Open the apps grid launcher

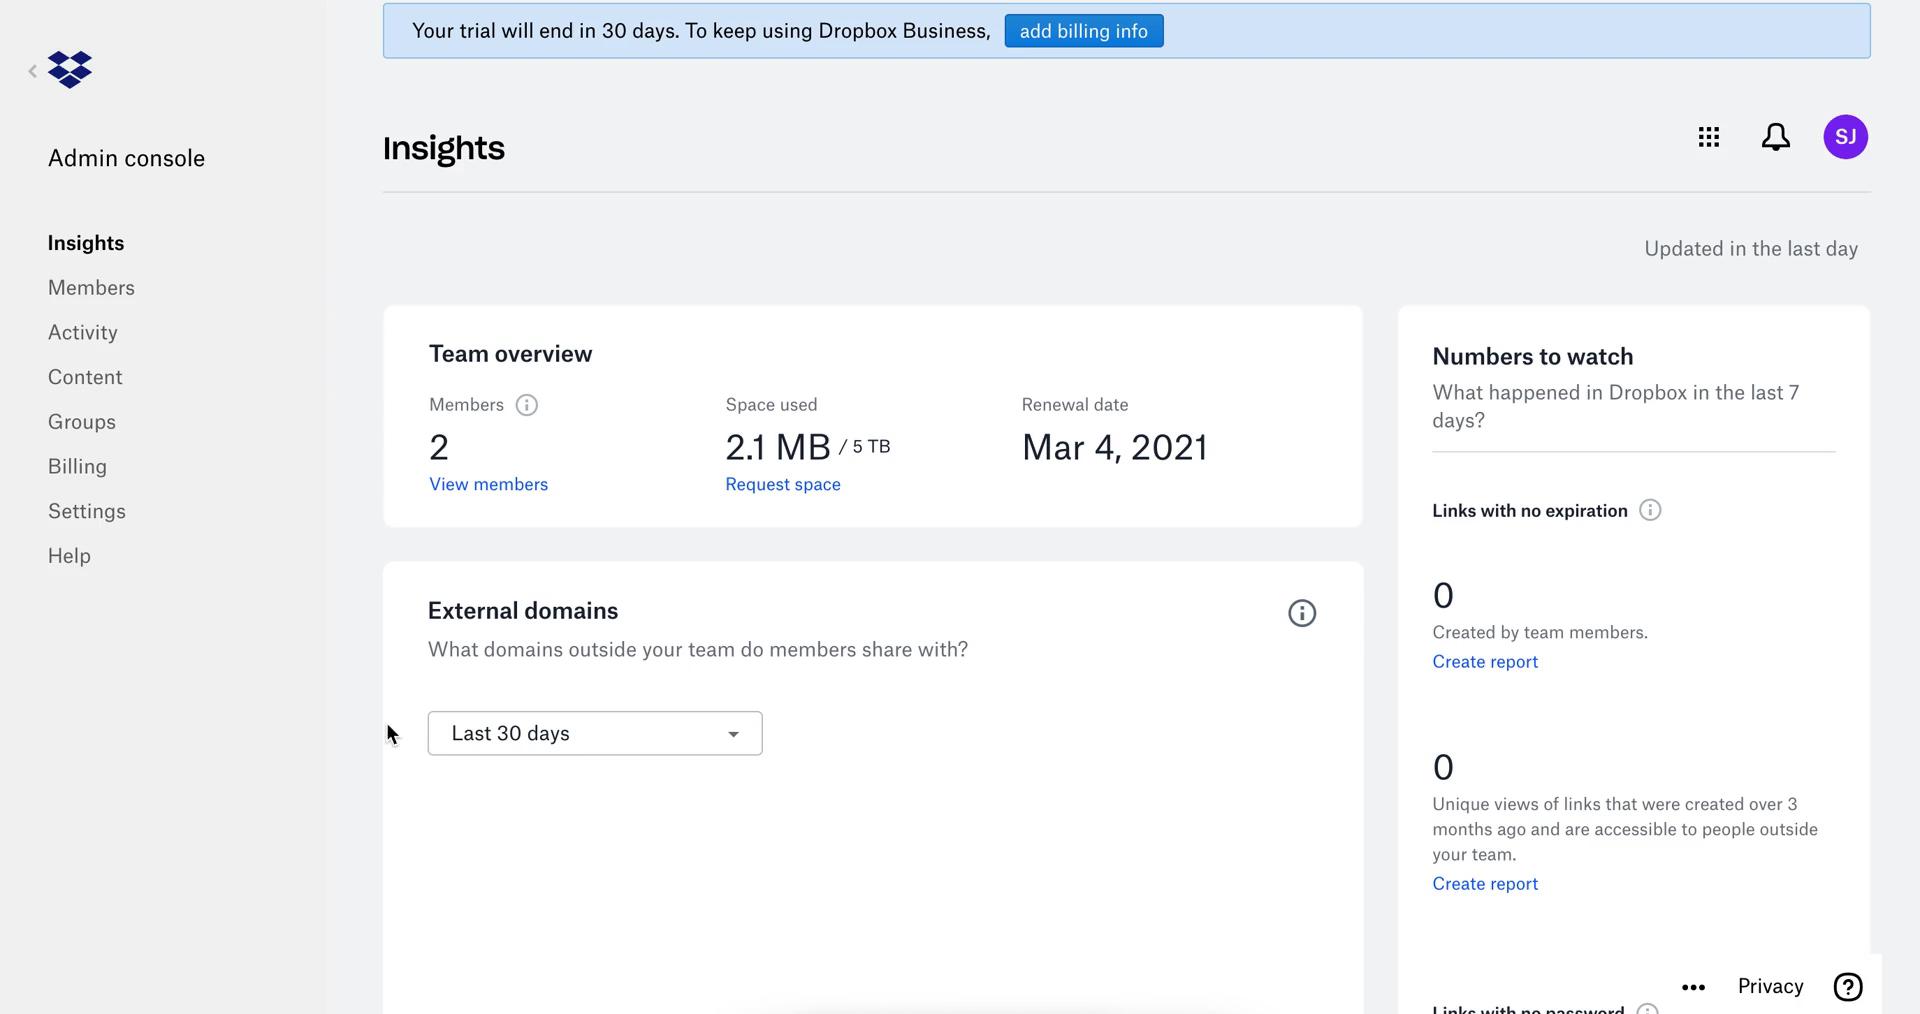pyautogui.click(x=1709, y=137)
